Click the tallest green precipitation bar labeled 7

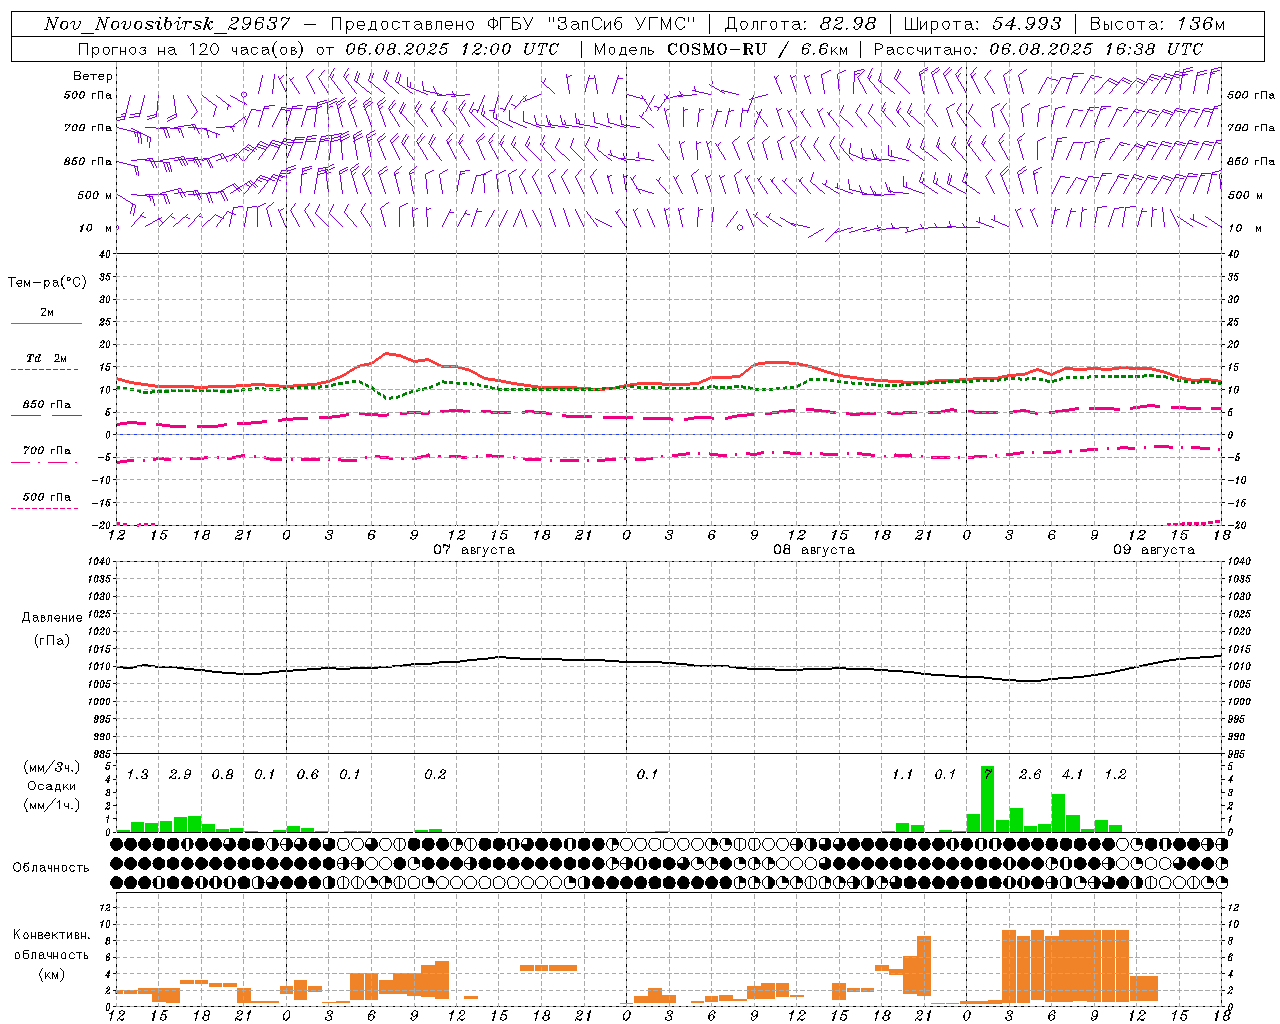(x=987, y=799)
